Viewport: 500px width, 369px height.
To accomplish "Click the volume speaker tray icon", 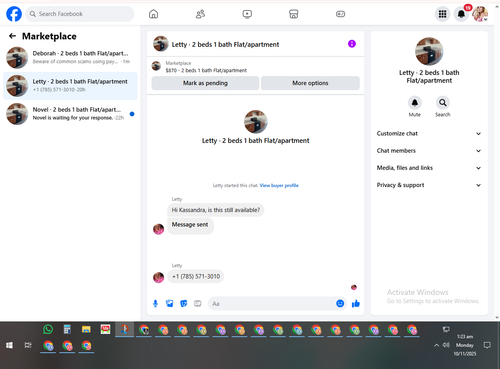I will click(446, 345).
